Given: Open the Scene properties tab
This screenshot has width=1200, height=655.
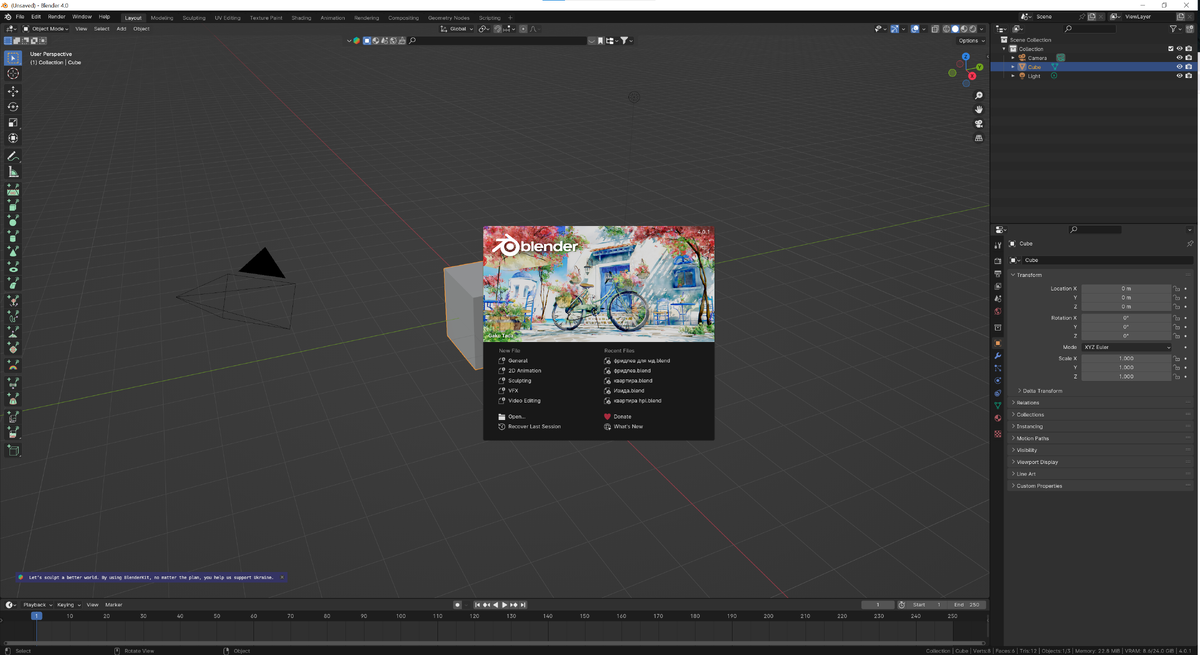Looking at the screenshot, I should (x=998, y=299).
